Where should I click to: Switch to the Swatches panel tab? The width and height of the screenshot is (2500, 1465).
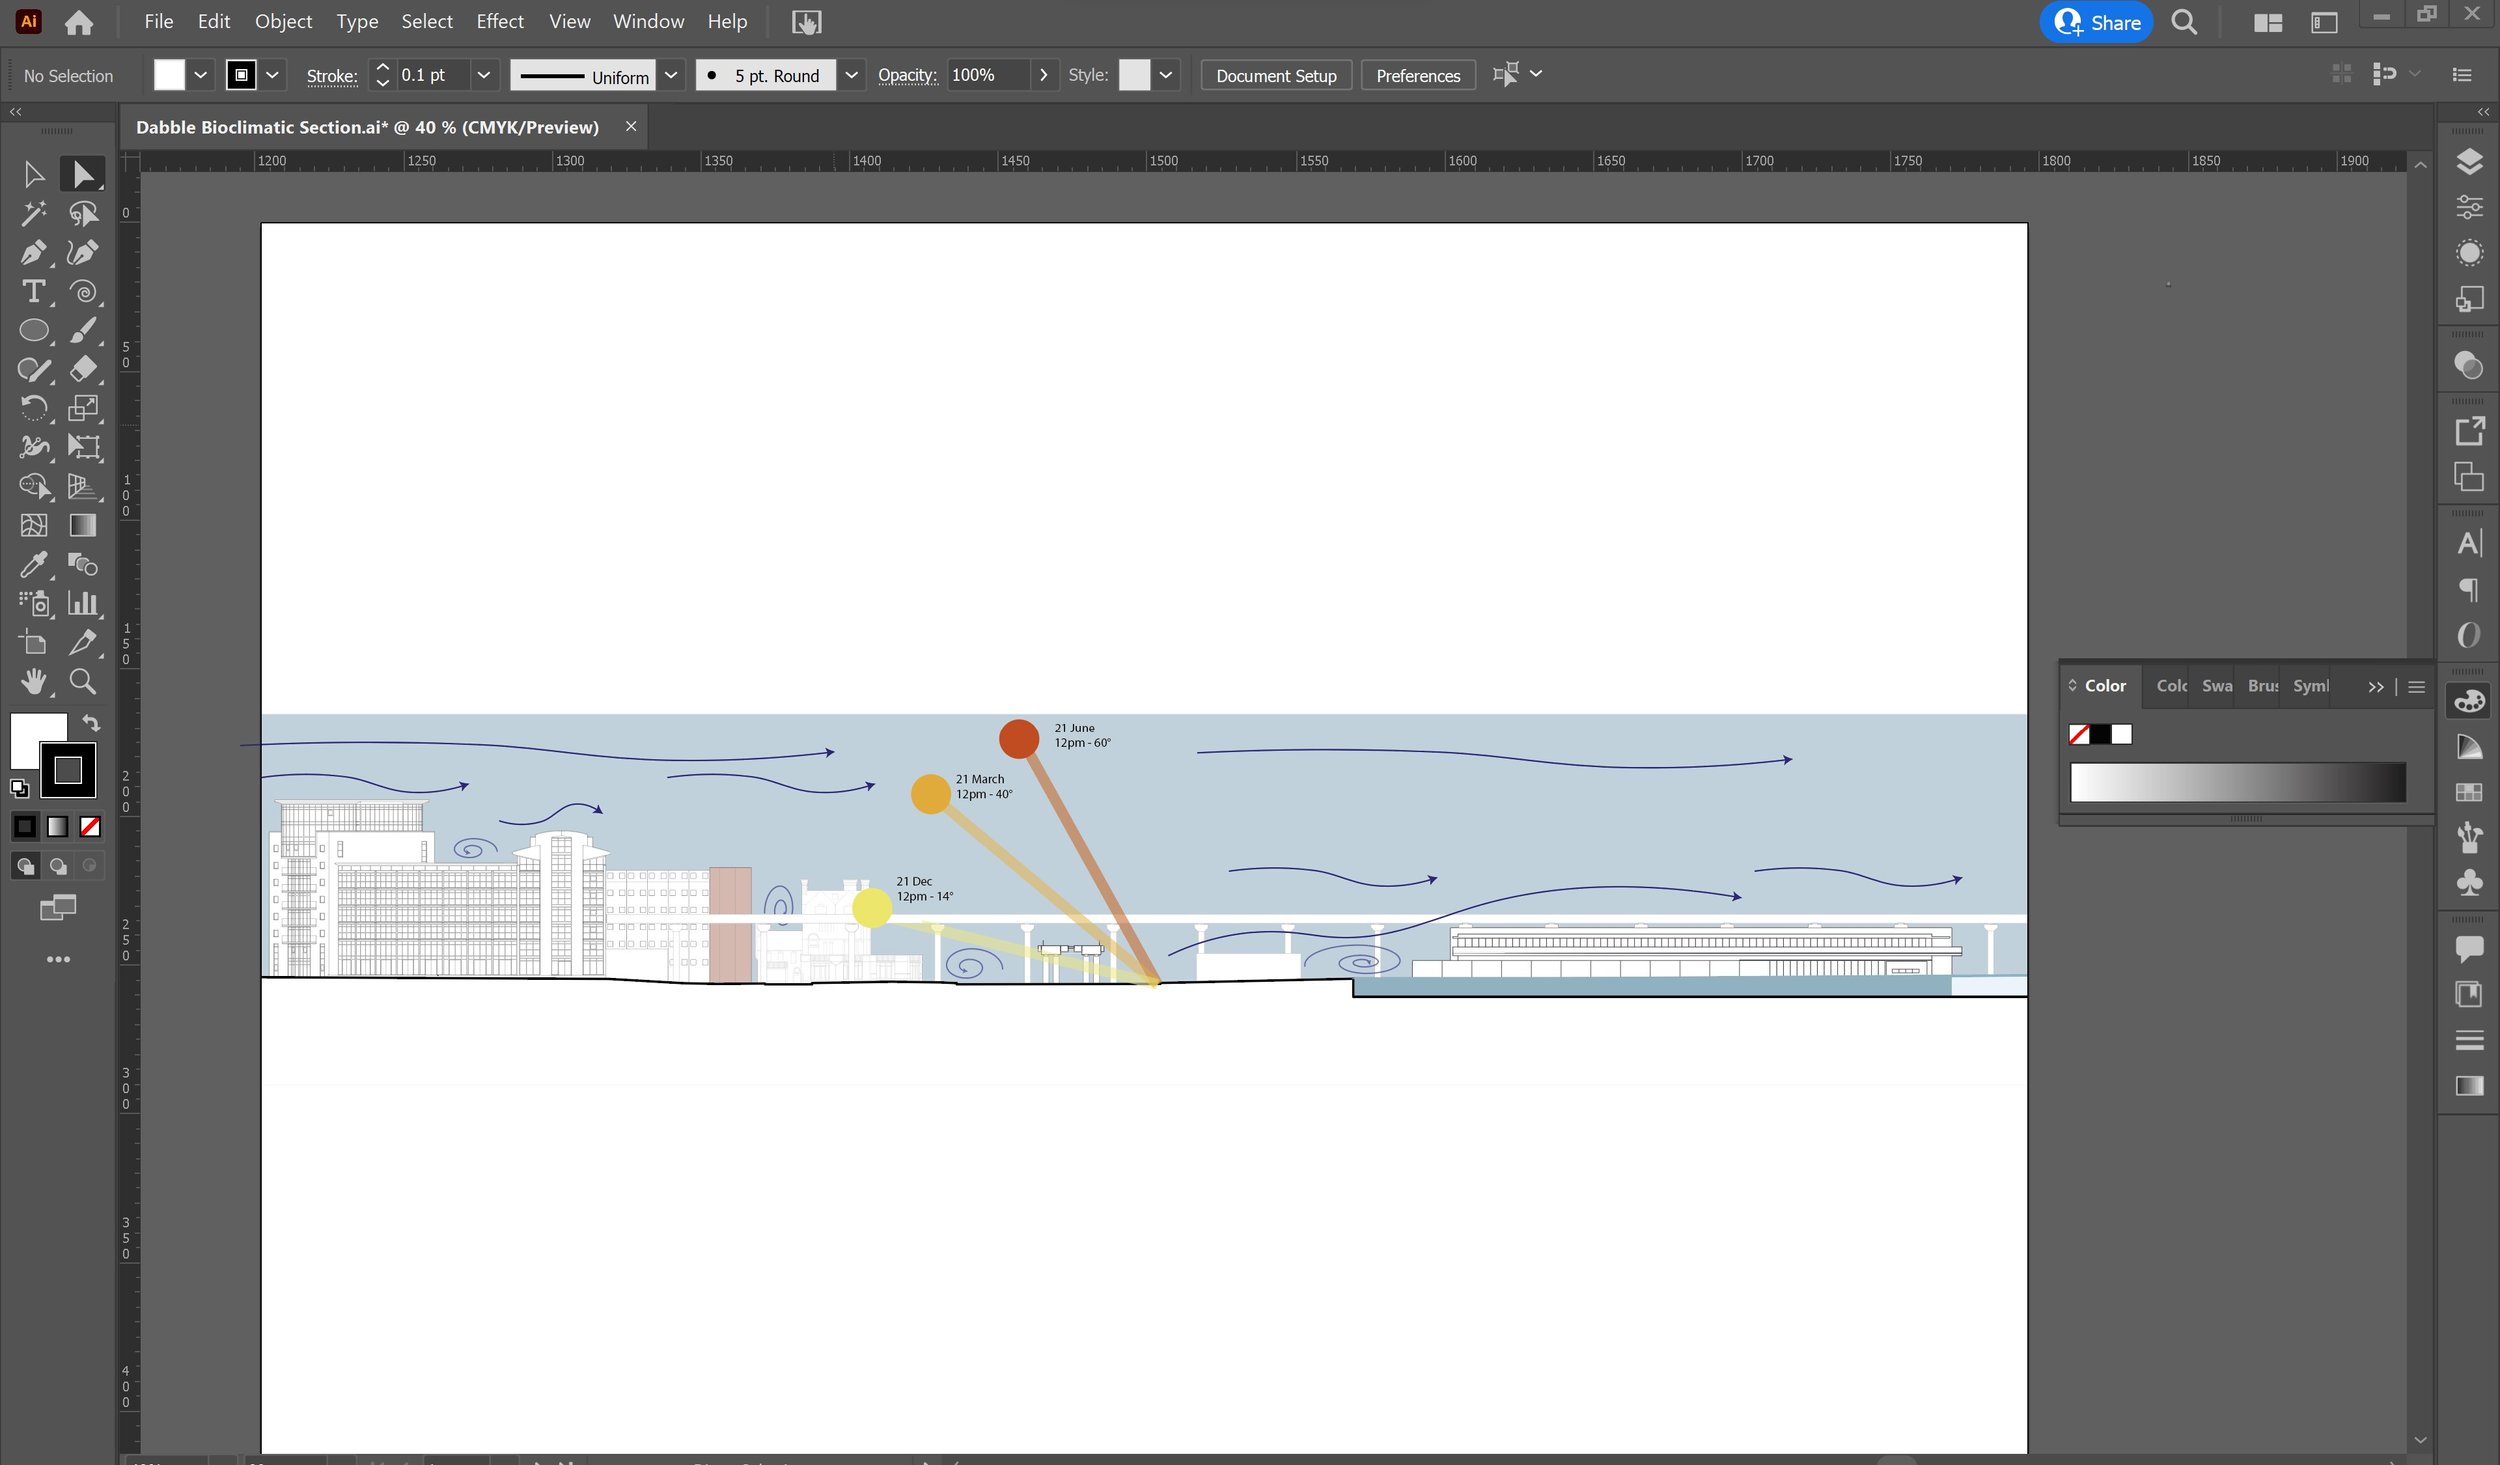click(x=2216, y=686)
